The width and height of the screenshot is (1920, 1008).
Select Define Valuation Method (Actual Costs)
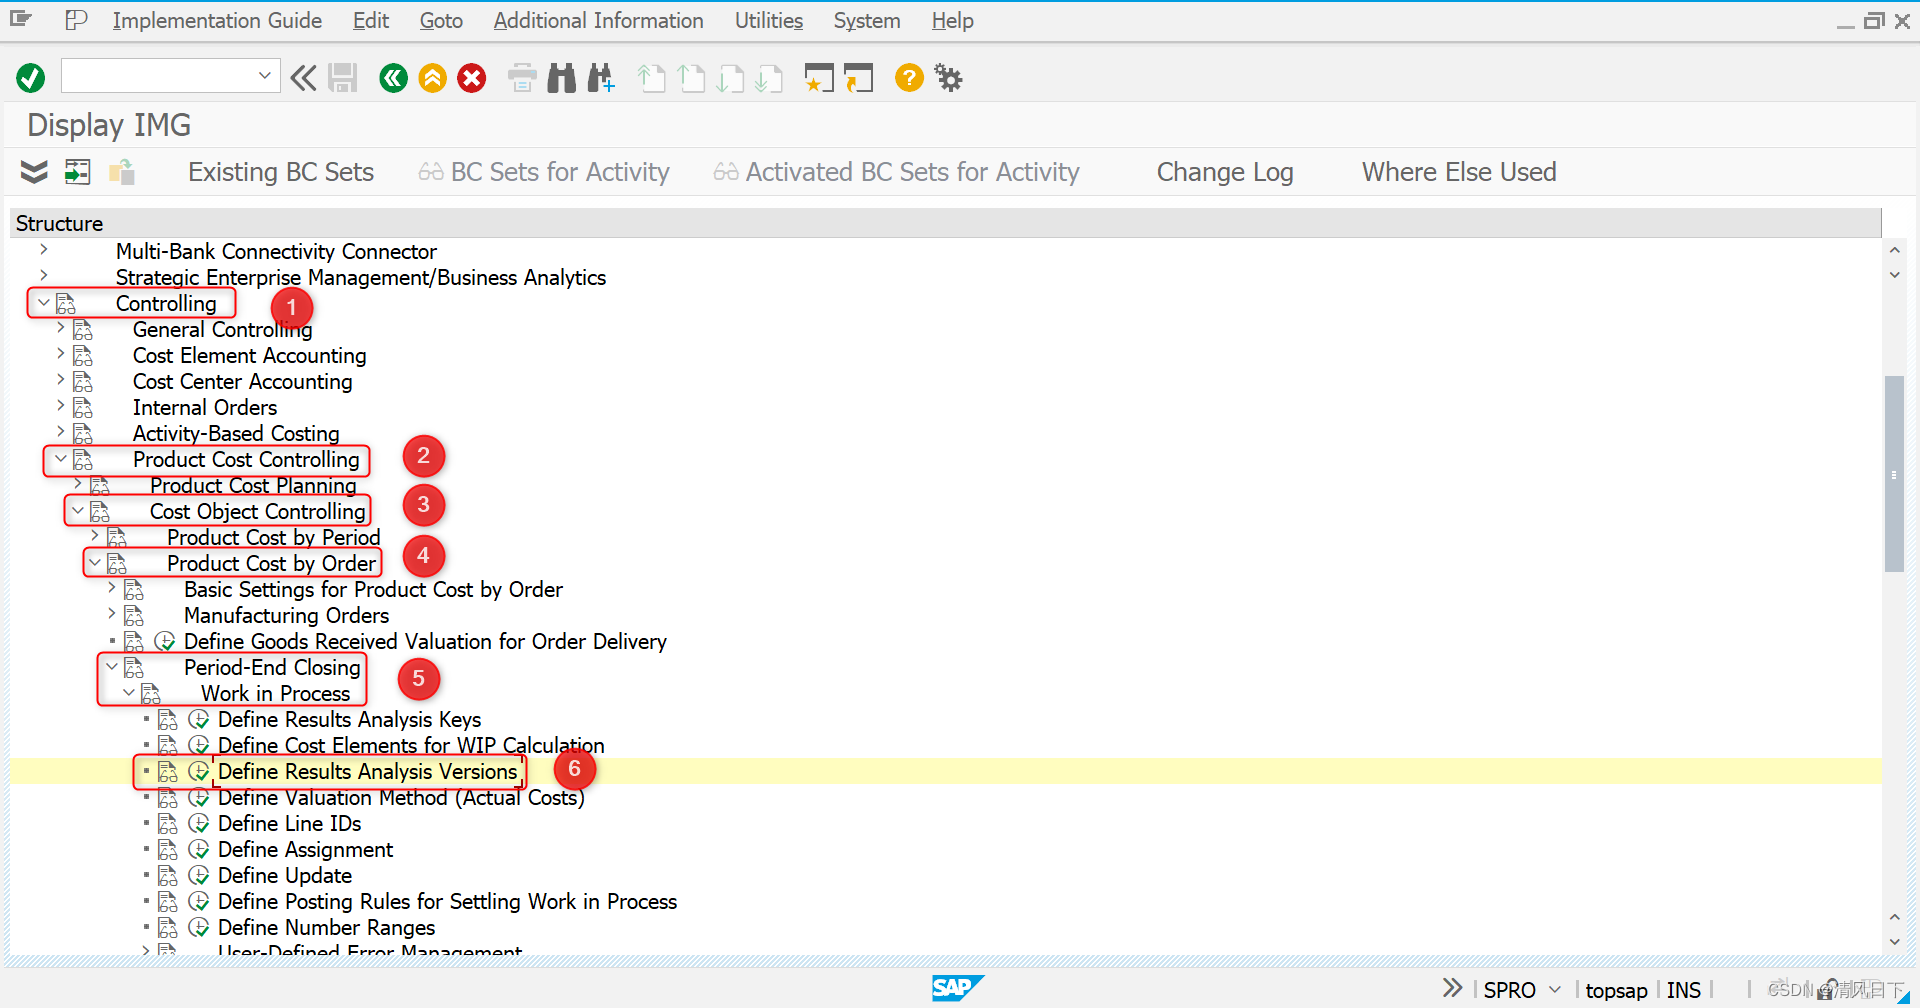point(401,797)
